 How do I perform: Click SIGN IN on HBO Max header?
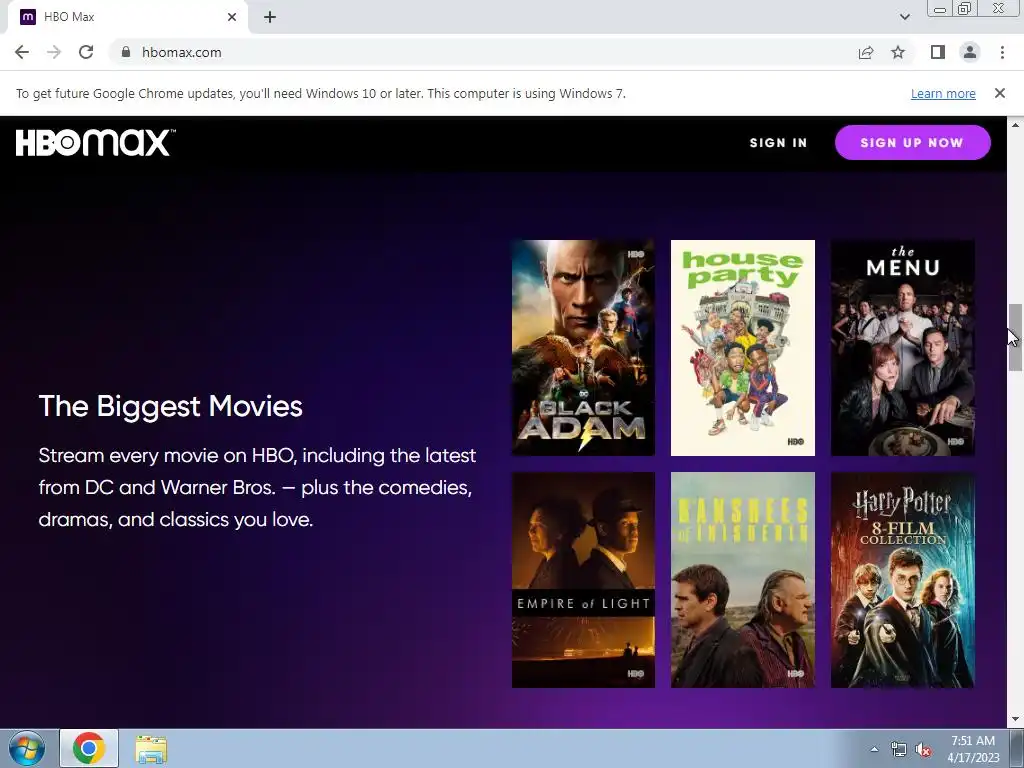(x=778, y=142)
